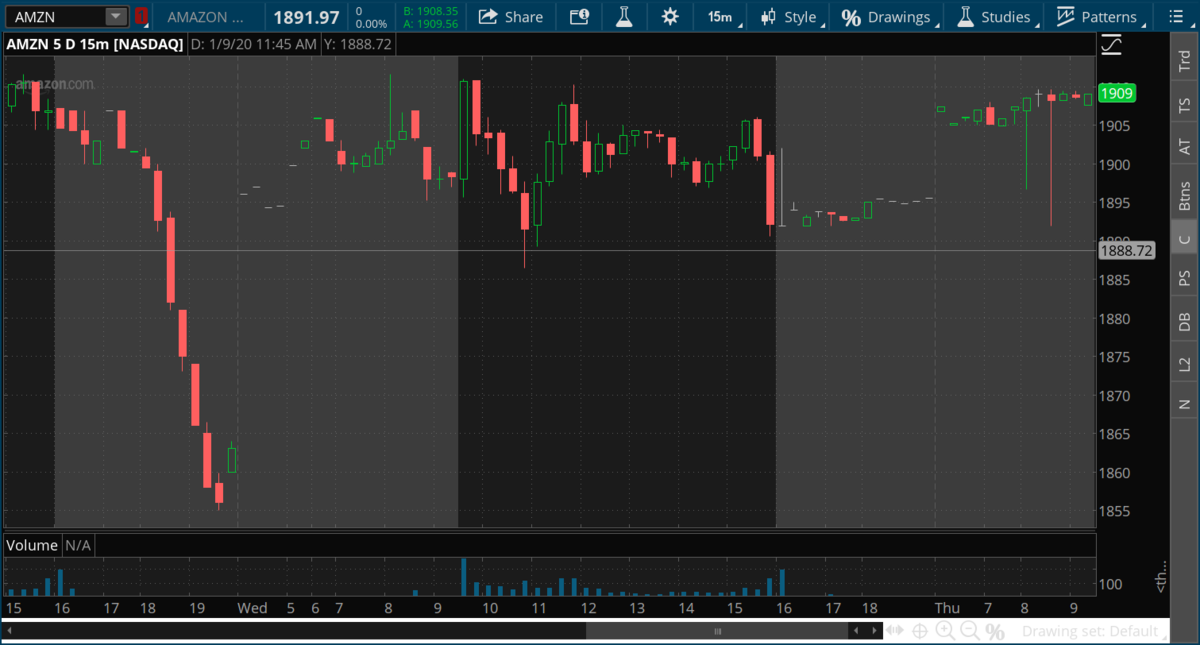Click the Thu label on time axis
Image resolution: width=1200 pixels, height=645 pixels.
(947, 607)
